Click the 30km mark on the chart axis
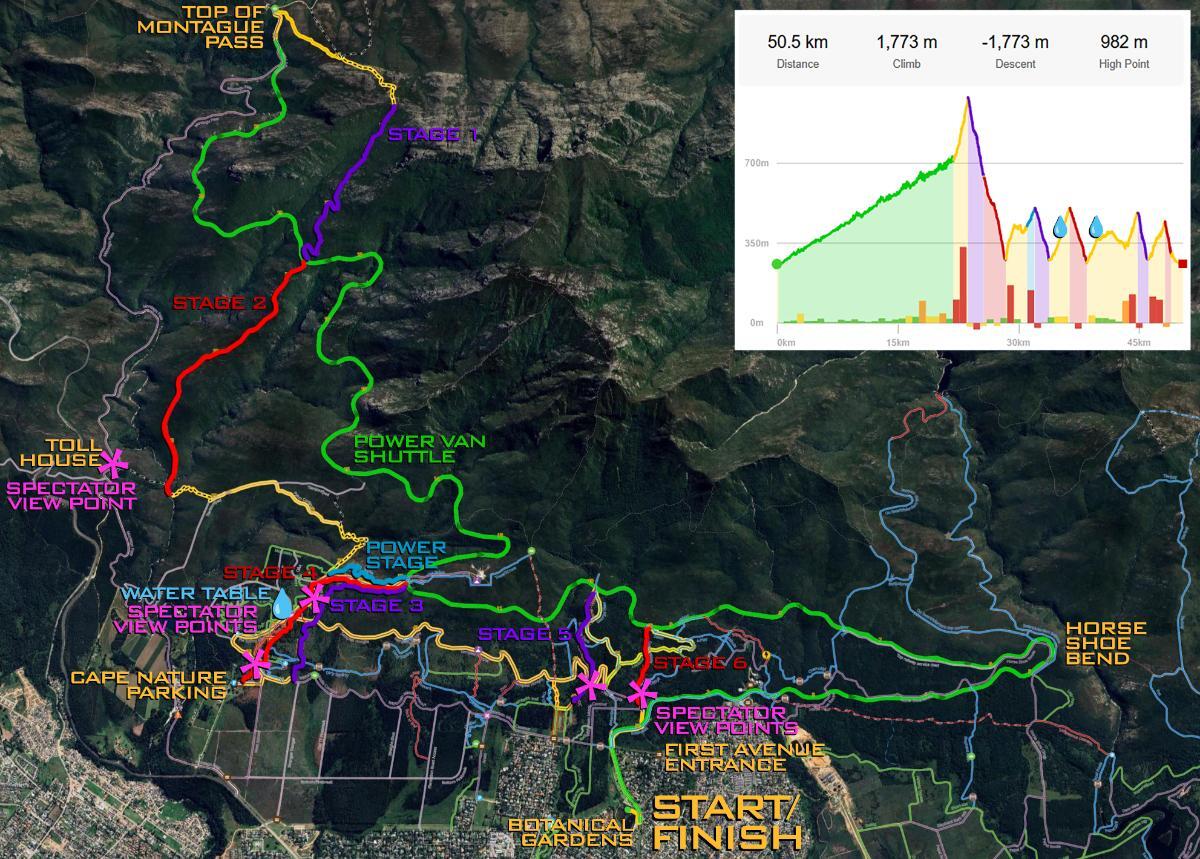Viewport: 1200px width, 859px height. click(x=1017, y=342)
